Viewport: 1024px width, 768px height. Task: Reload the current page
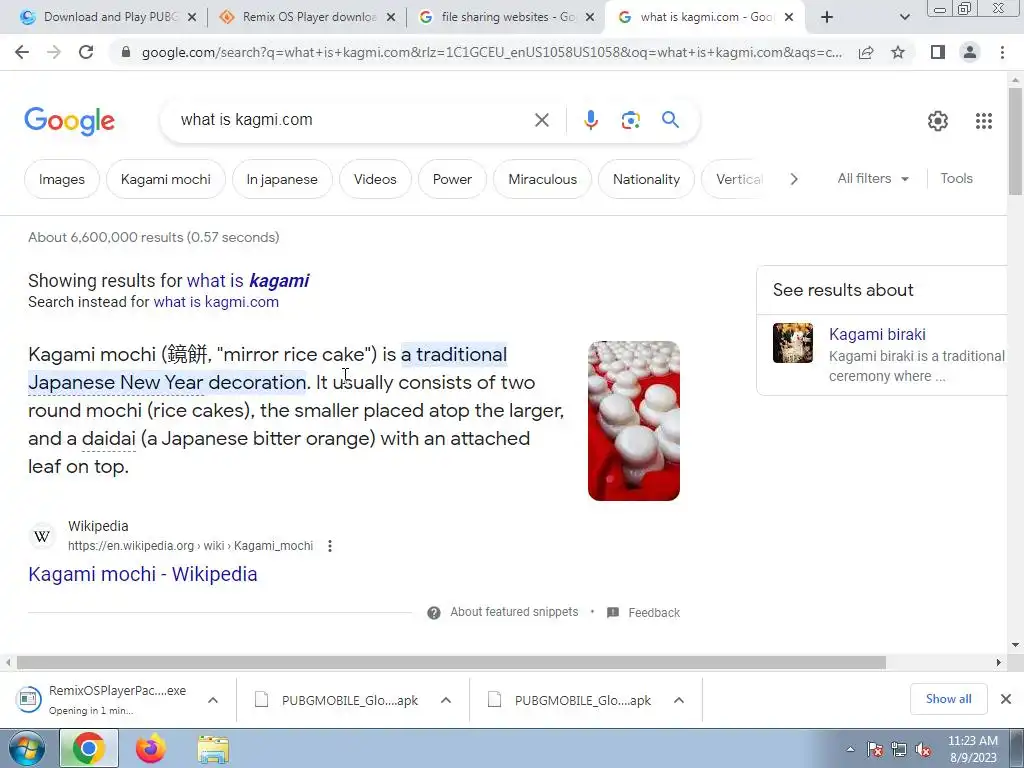pos(86,52)
